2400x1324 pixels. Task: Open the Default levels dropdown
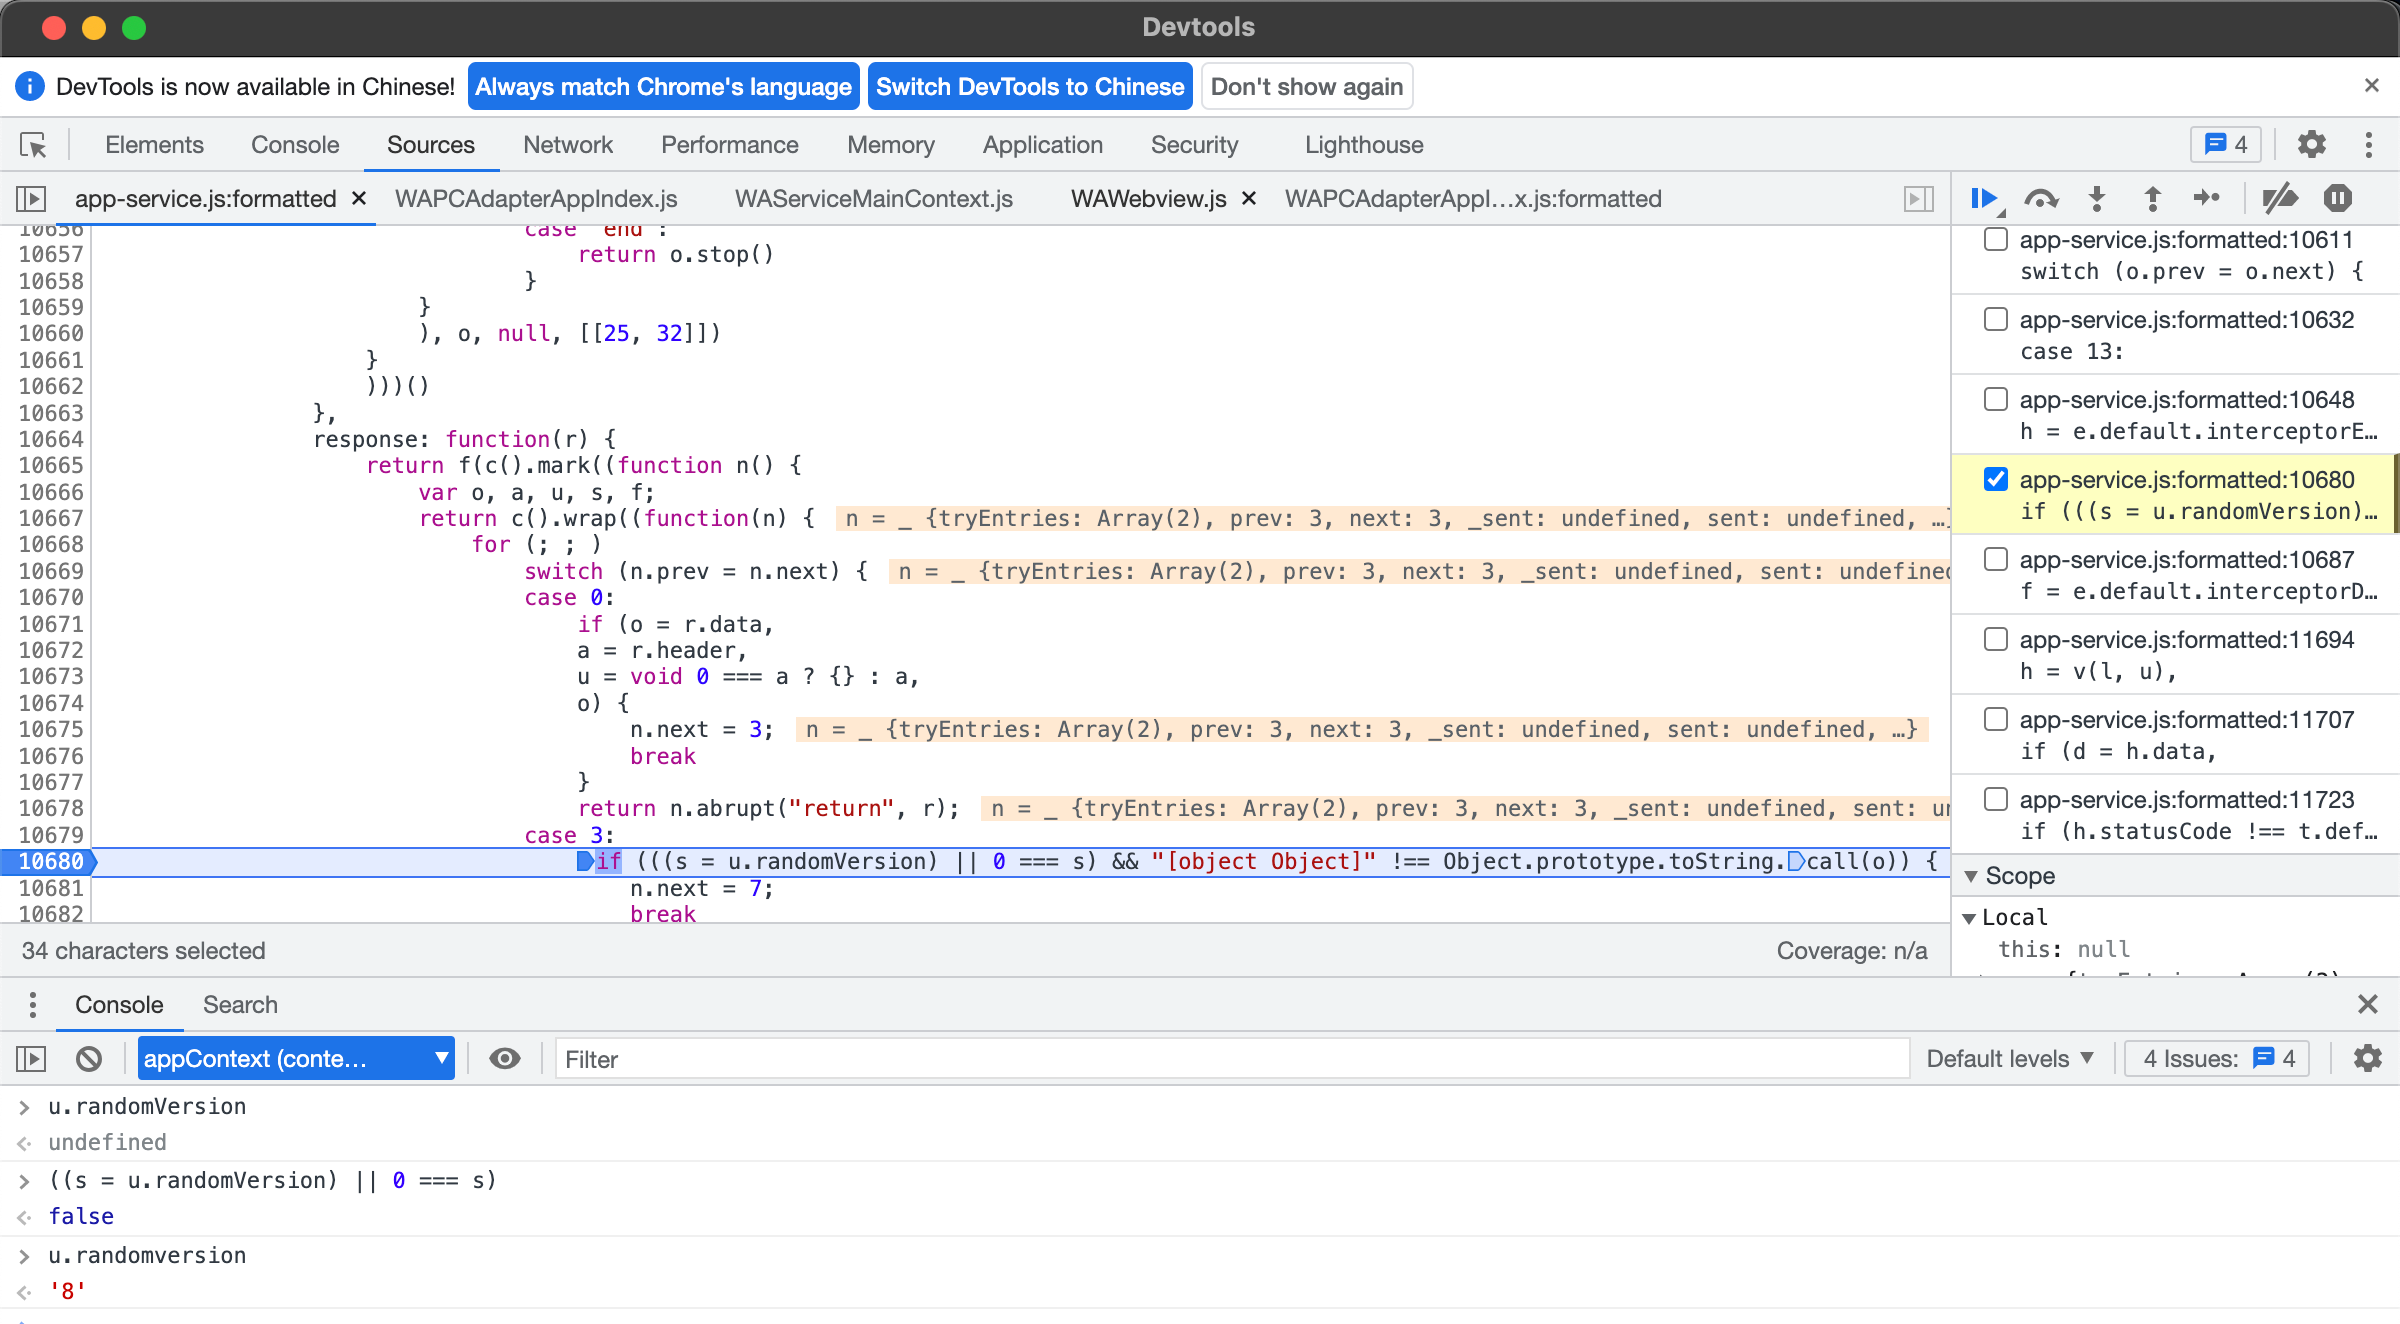(2010, 1058)
